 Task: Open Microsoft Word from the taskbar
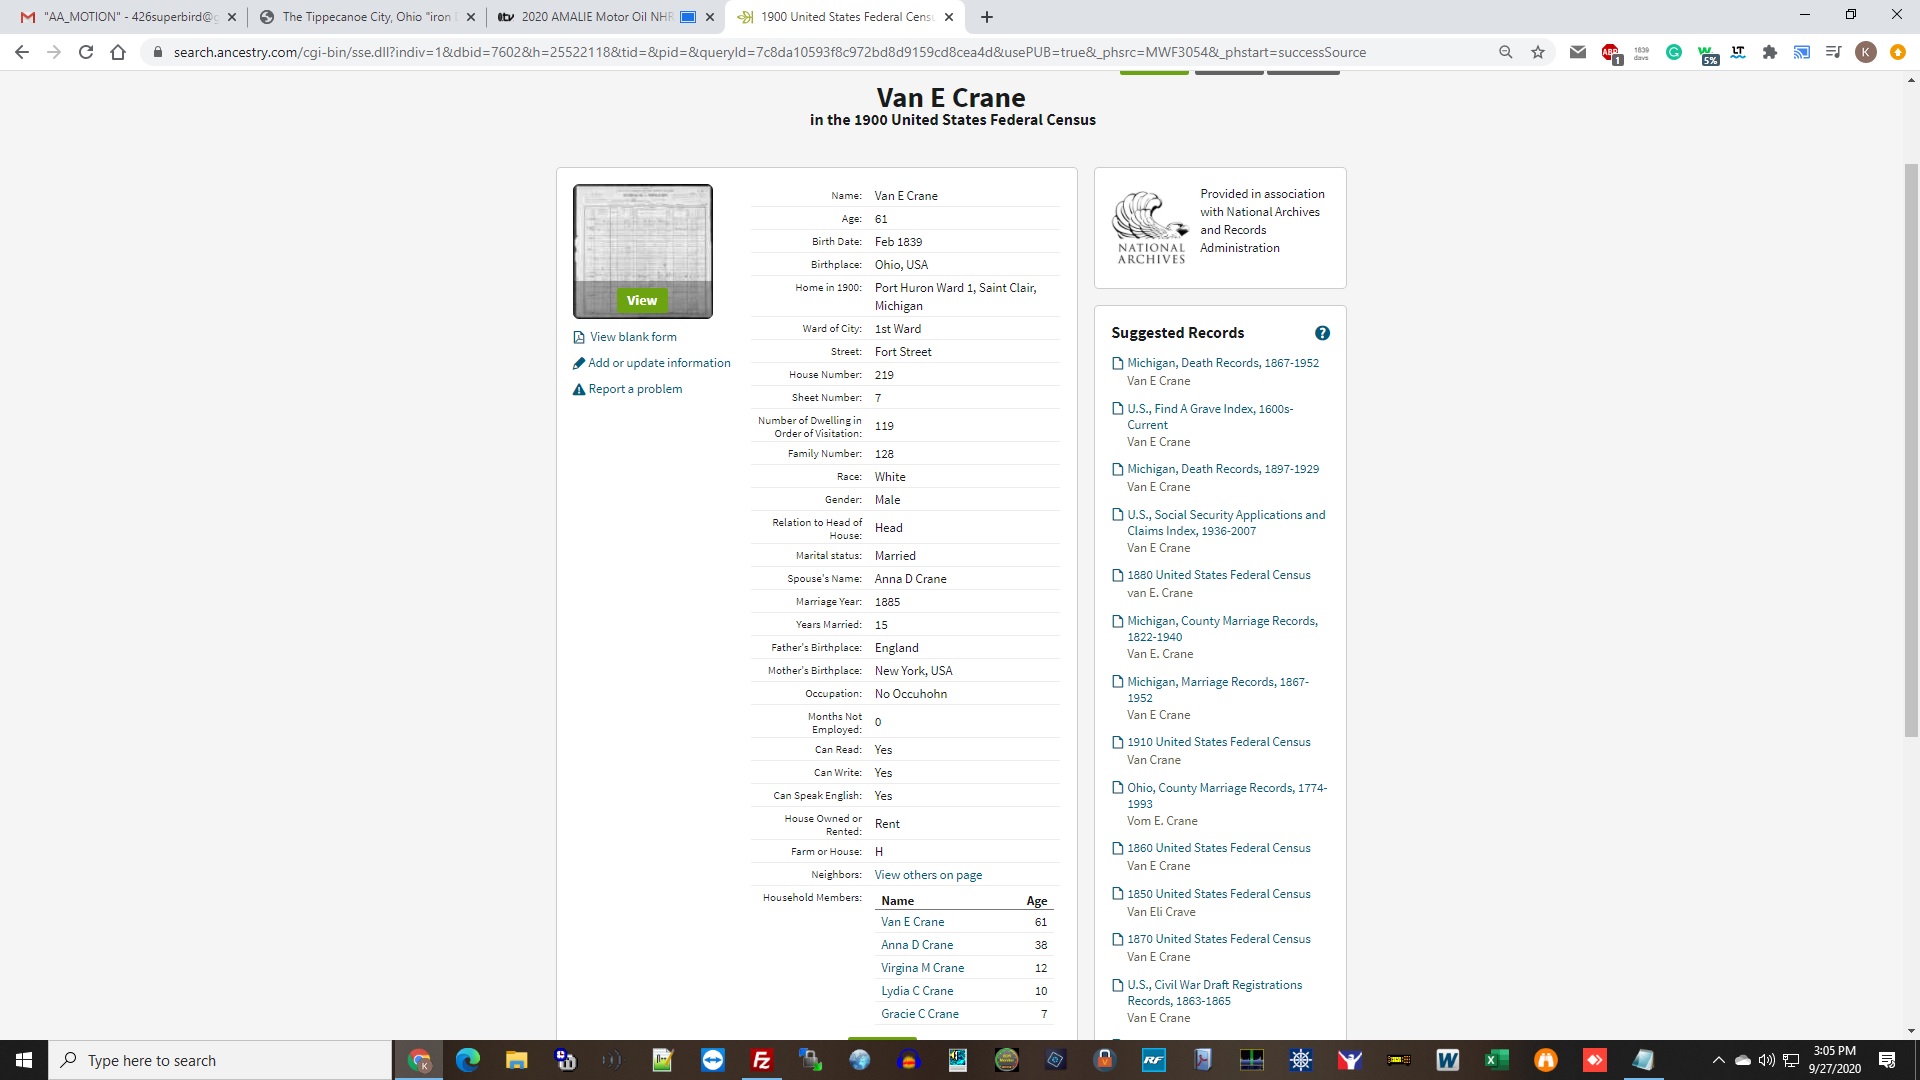(x=1447, y=1060)
